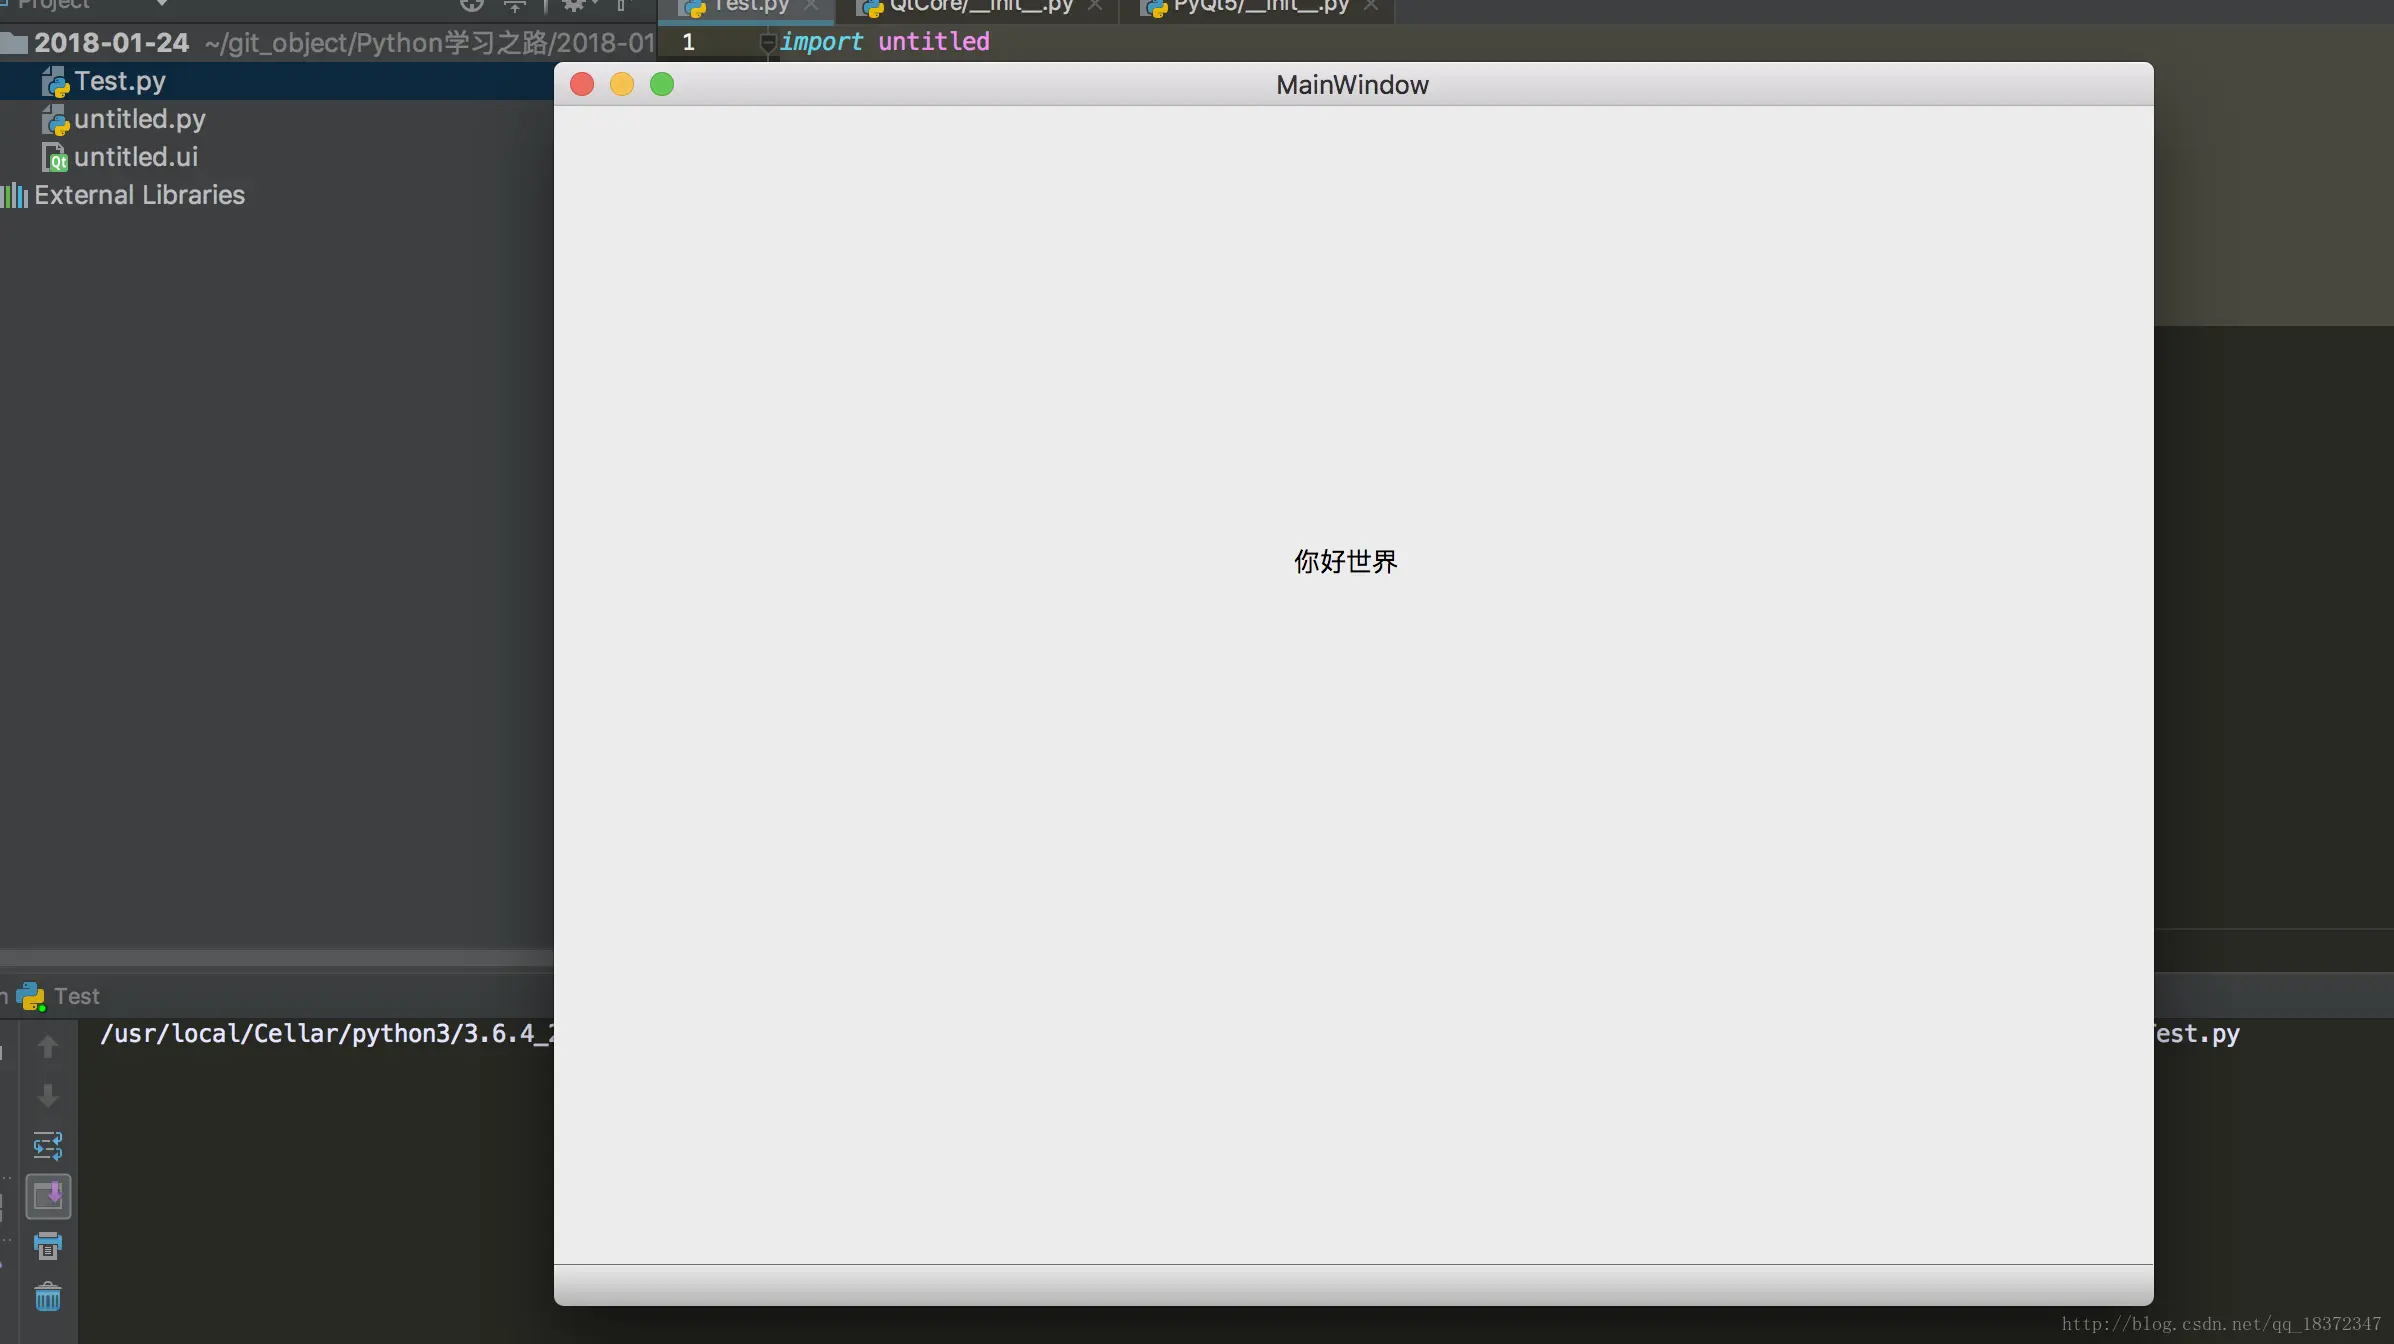Collapse the 2018-01-24 project folder
2394x1344 pixels.
coord(110,43)
